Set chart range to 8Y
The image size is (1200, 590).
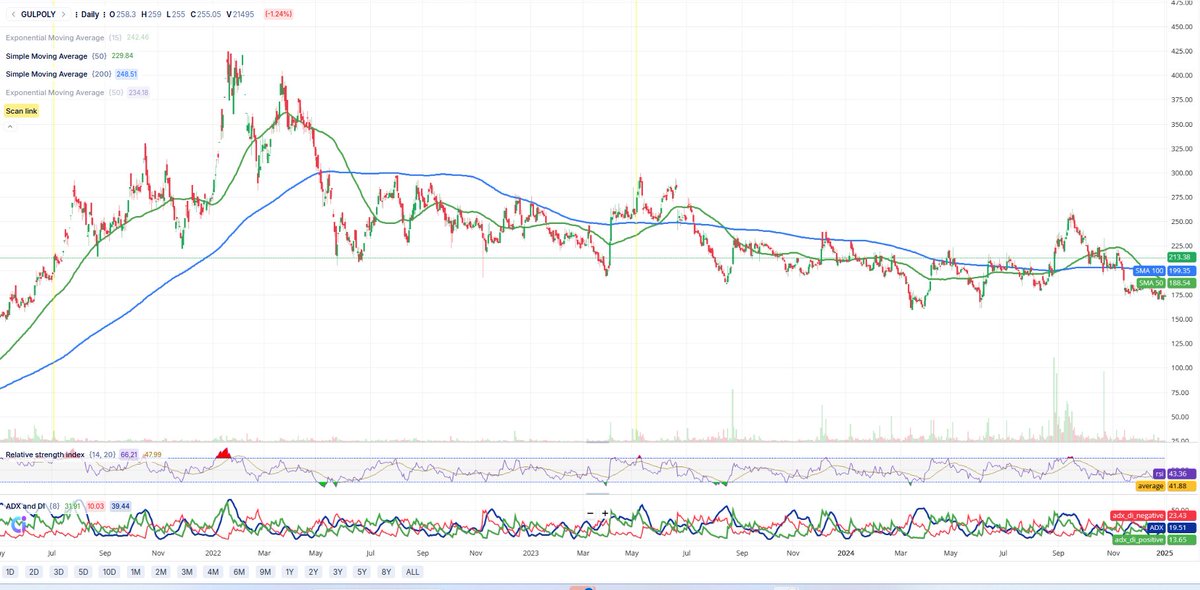click(387, 572)
